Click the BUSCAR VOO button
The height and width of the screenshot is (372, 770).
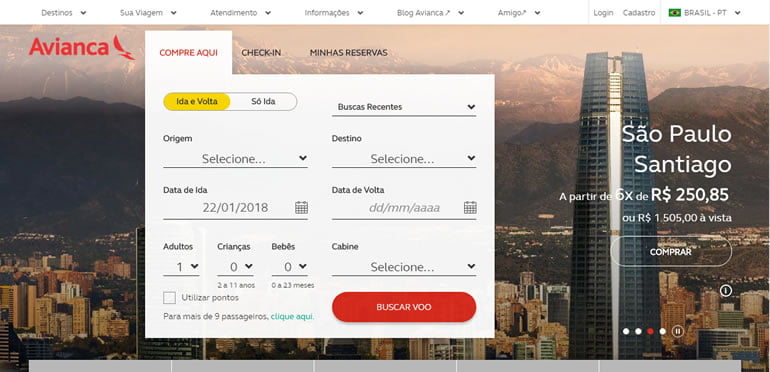pos(404,307)
